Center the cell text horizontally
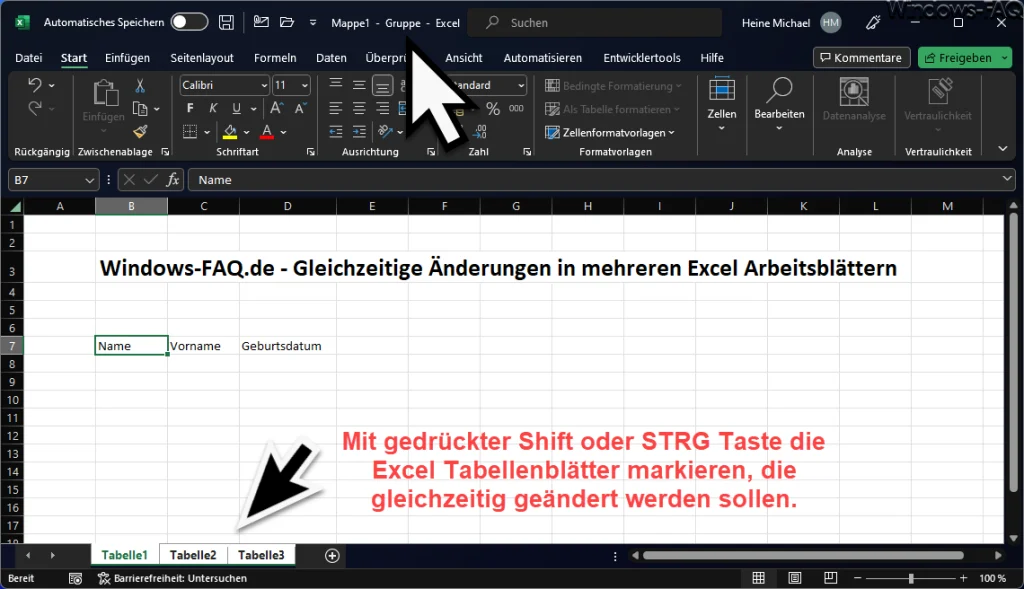1024x589 pixels. tap(359, 108)
